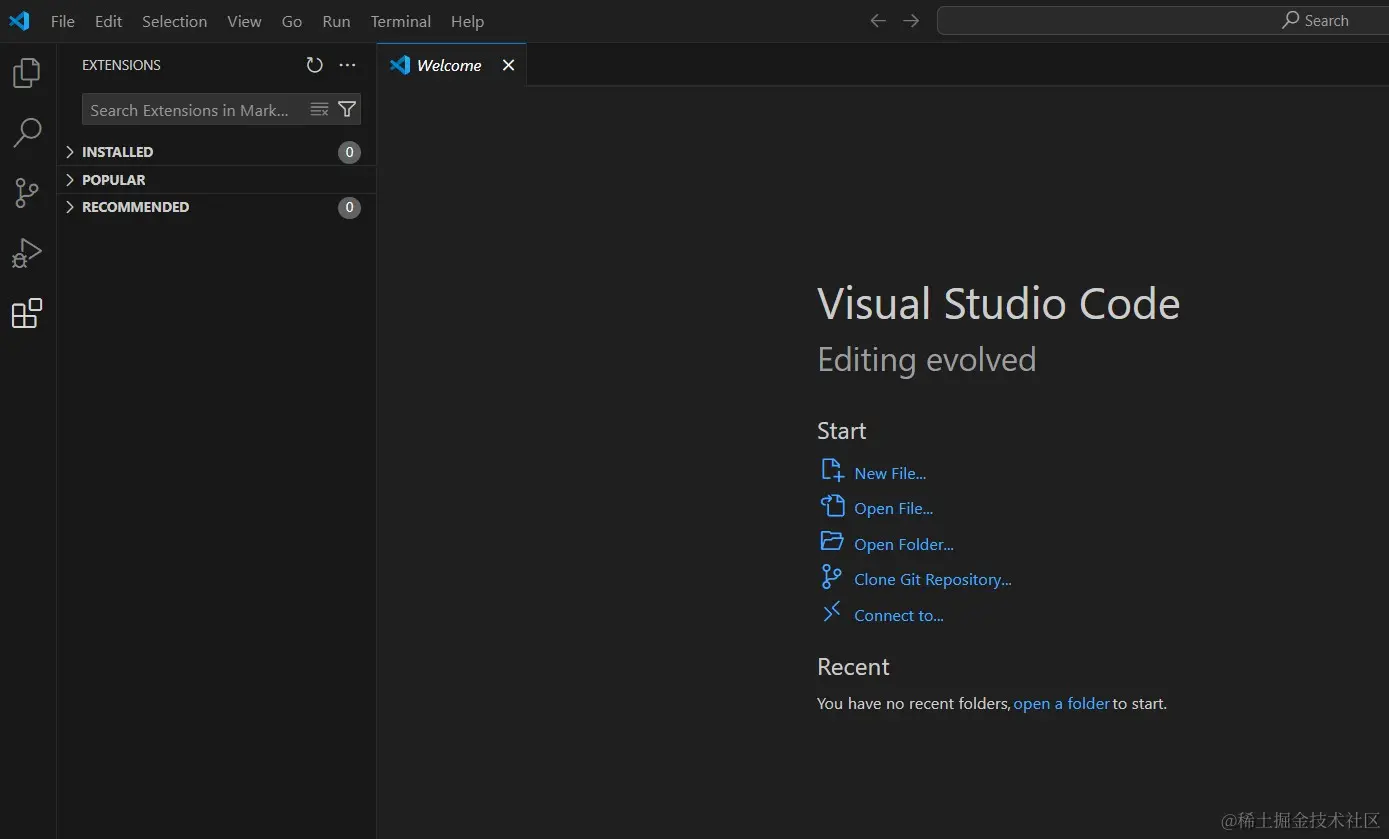Click the Connect to remote icon
The width and height of the screenshot is (1389, 839).
[832, 612]
